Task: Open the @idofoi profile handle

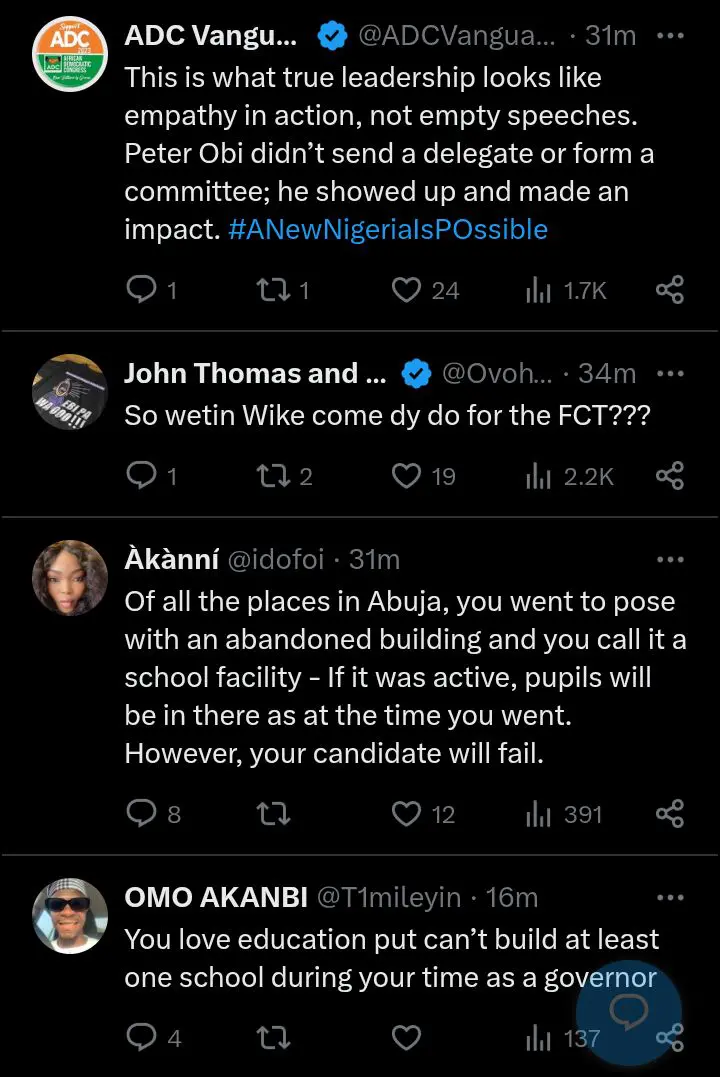Action: 276,559
